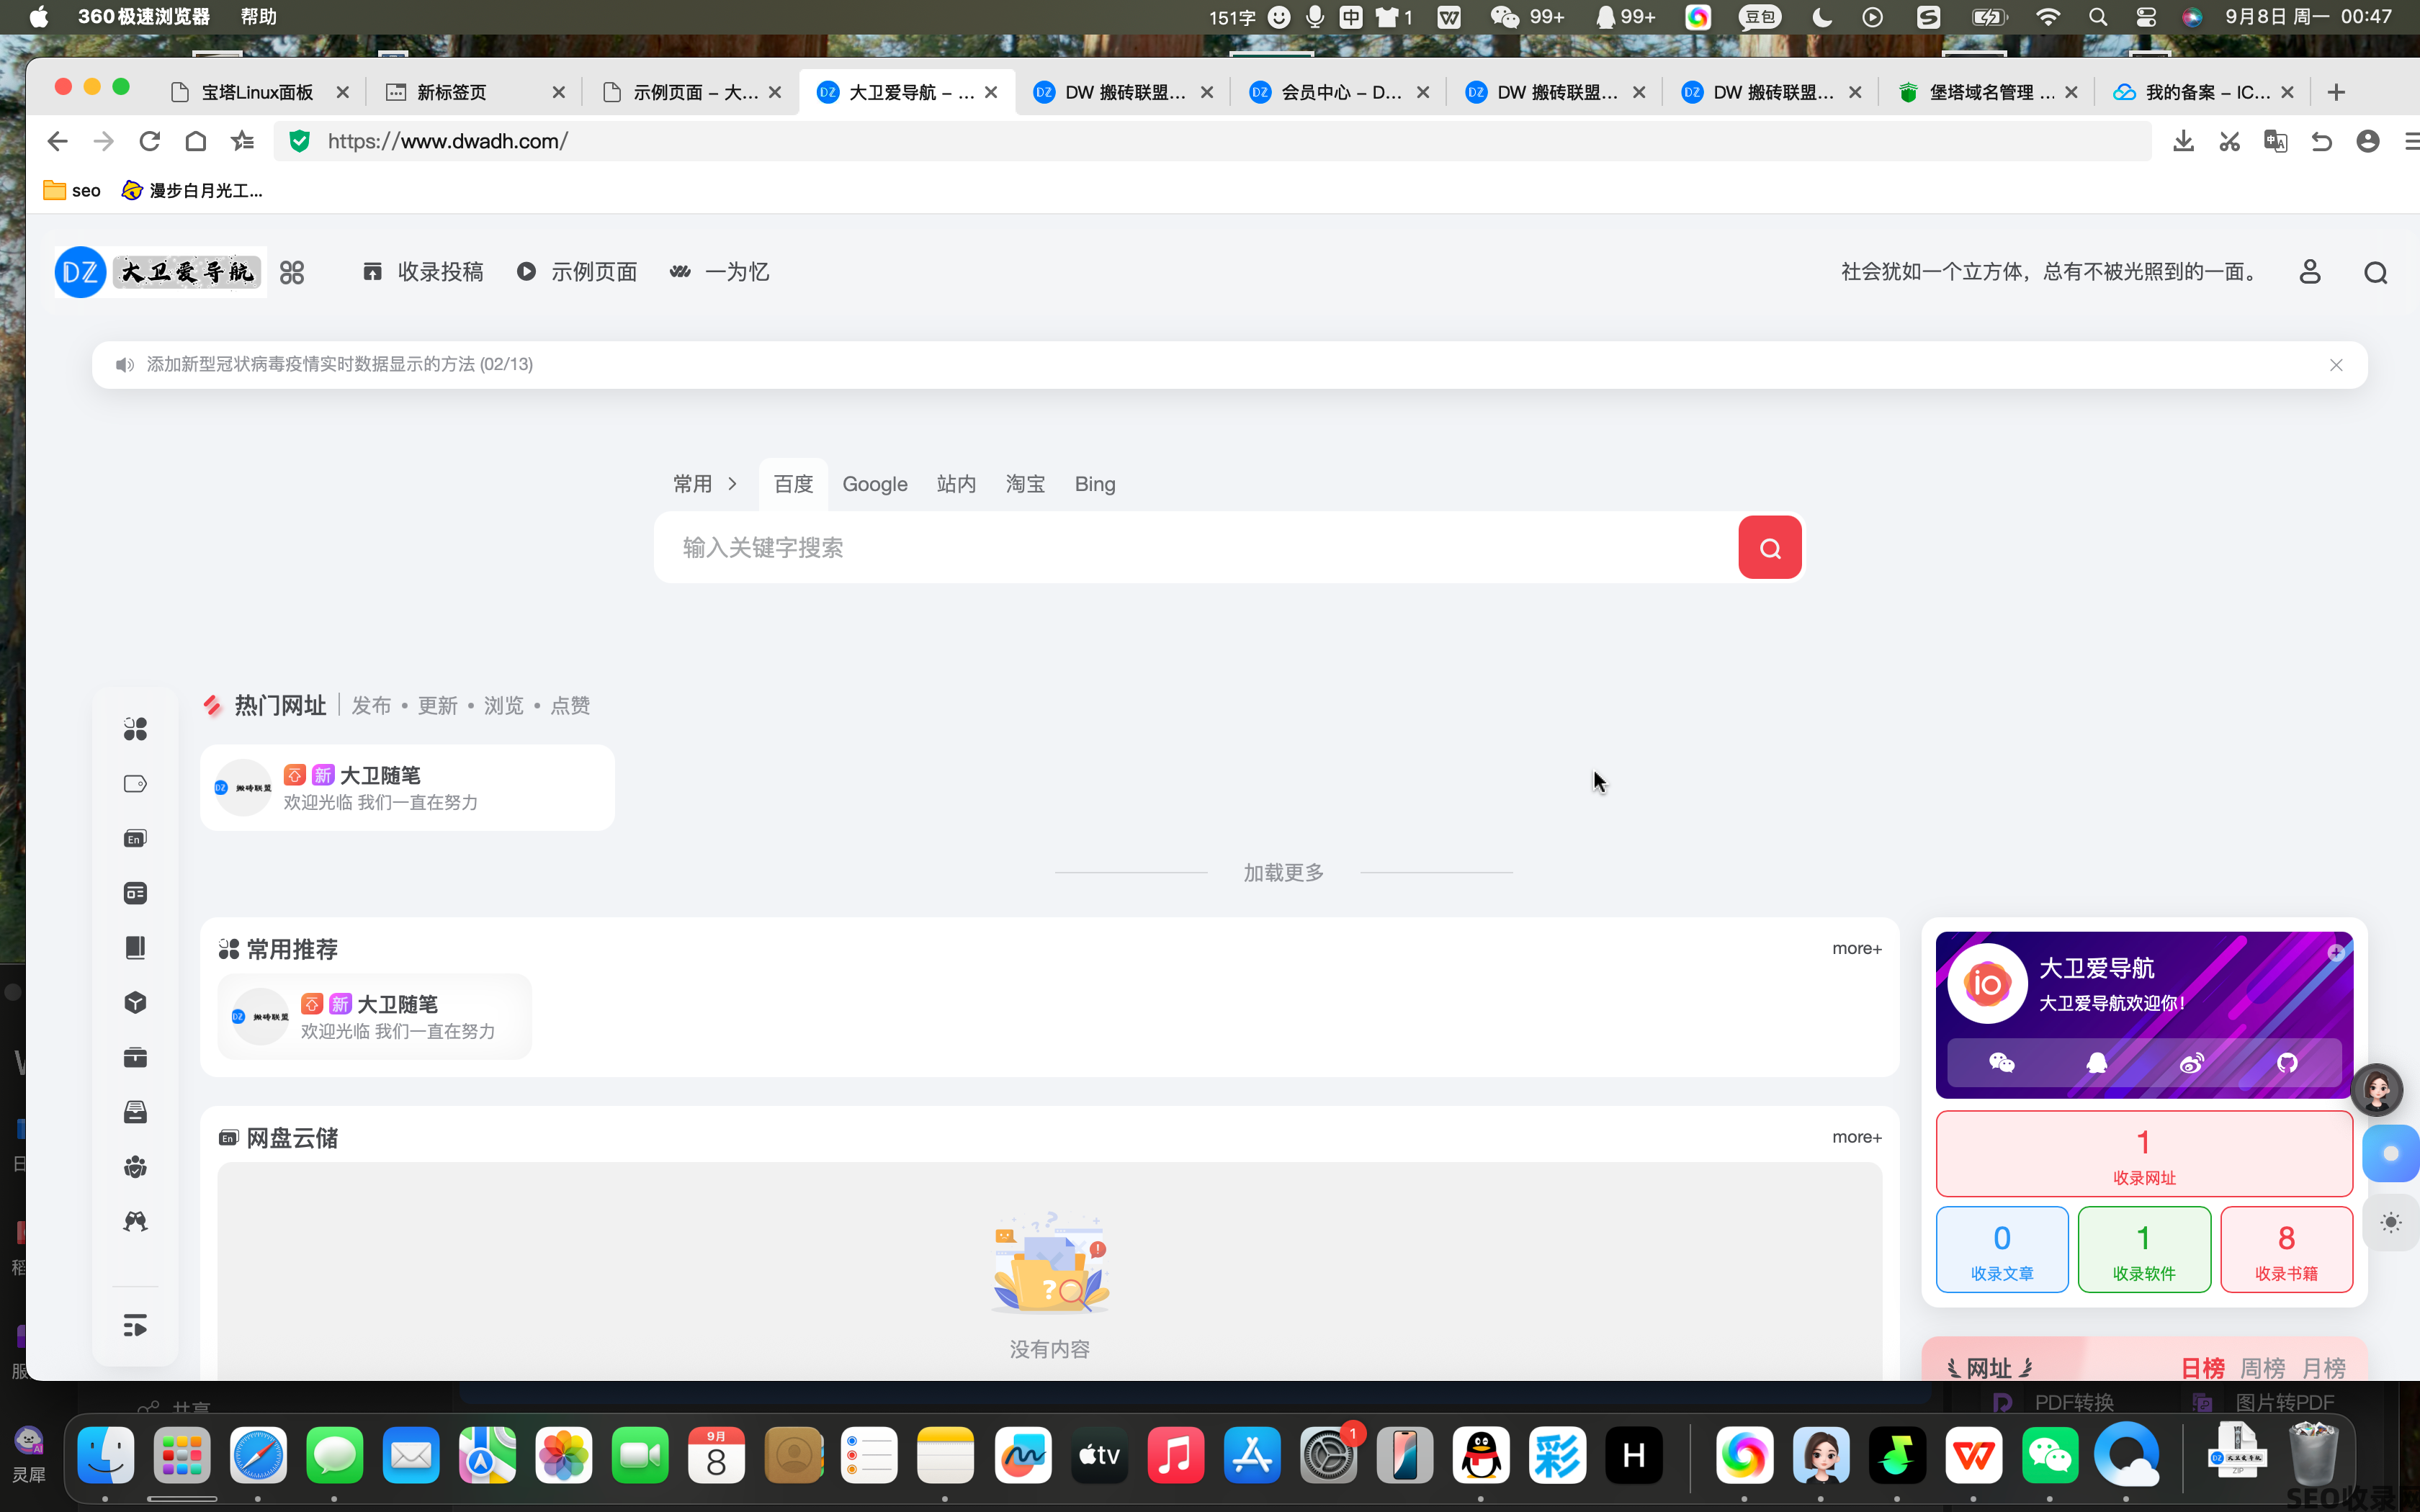
Task: Select the 淘宝 search tab
Action: pos(1025,484)
